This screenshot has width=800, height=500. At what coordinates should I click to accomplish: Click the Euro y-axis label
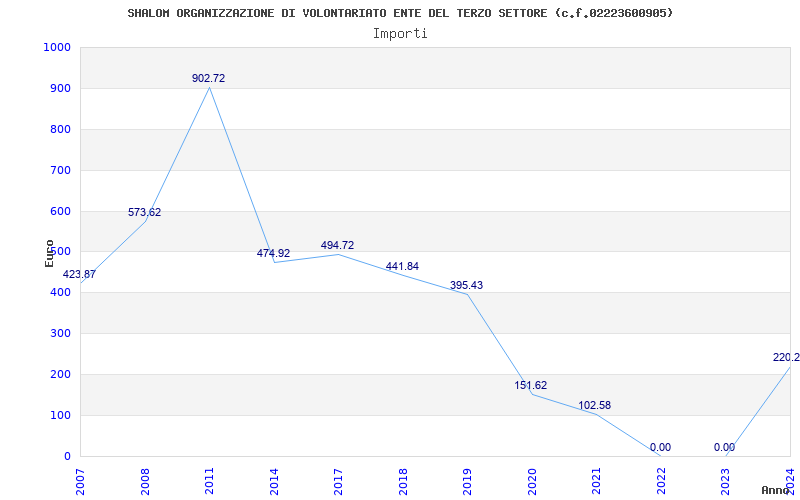coord(49,253)
